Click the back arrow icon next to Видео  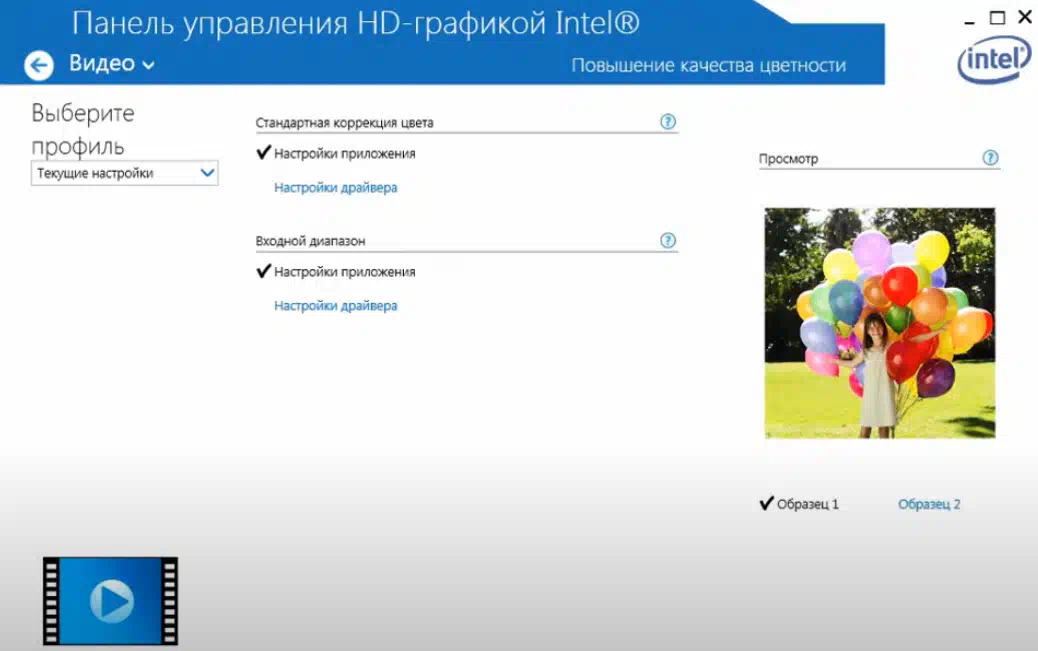pos(39,66)
